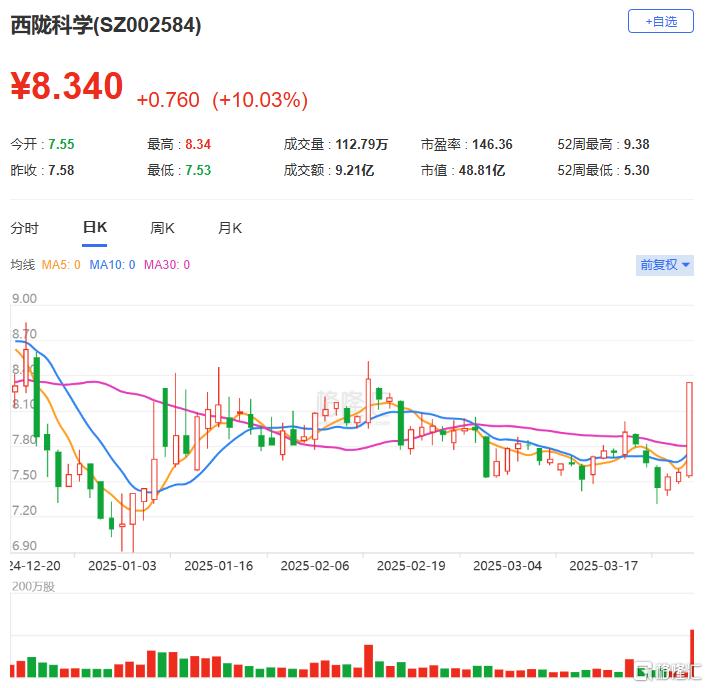Image resolution: width=708 pixels, height=688 pixels.
Task: Switch to the 分时 intraday tab
Action: point(25,228)
